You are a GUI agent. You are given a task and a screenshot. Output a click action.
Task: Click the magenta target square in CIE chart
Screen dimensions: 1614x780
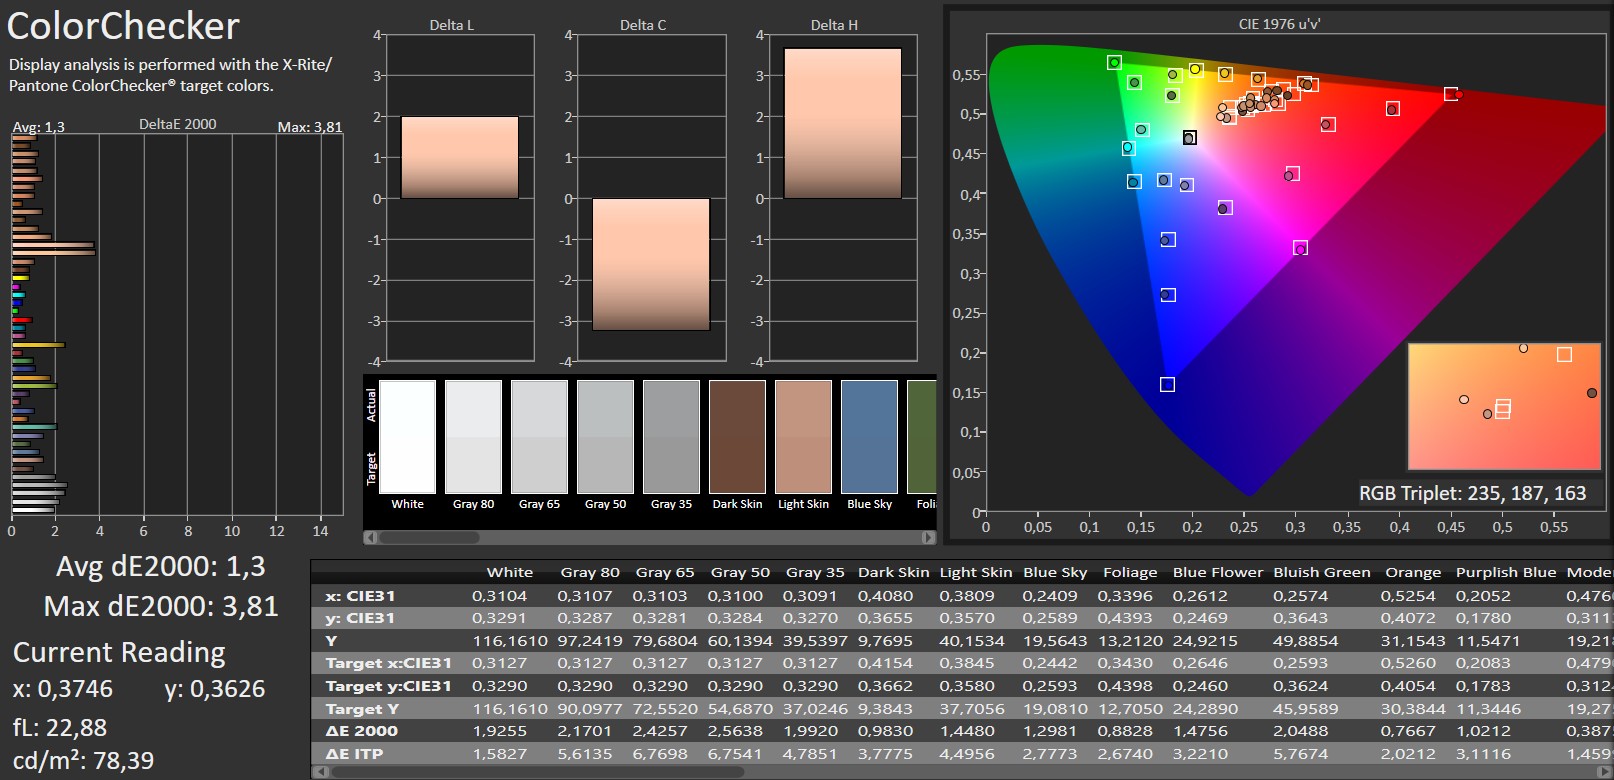[1300, 247]
